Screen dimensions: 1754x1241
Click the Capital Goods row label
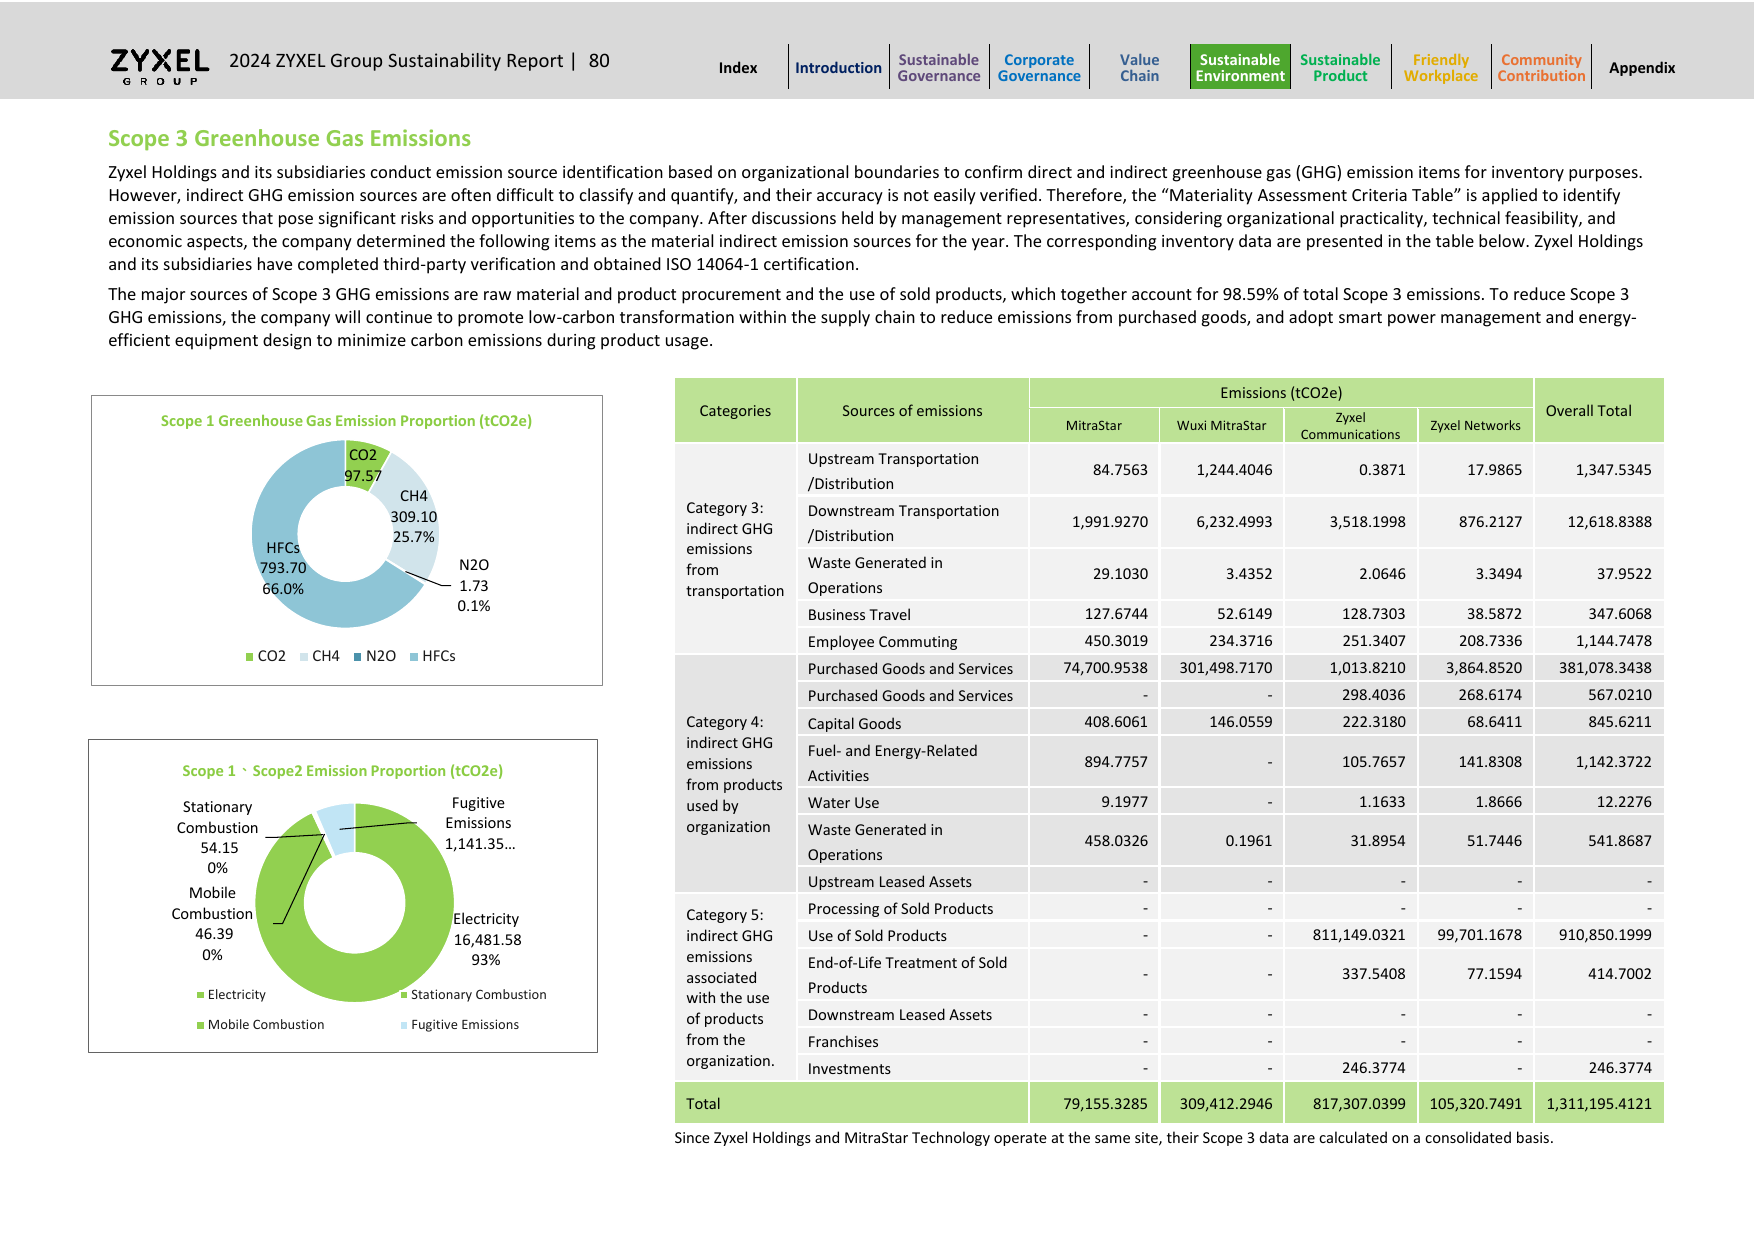click(854, 724)
